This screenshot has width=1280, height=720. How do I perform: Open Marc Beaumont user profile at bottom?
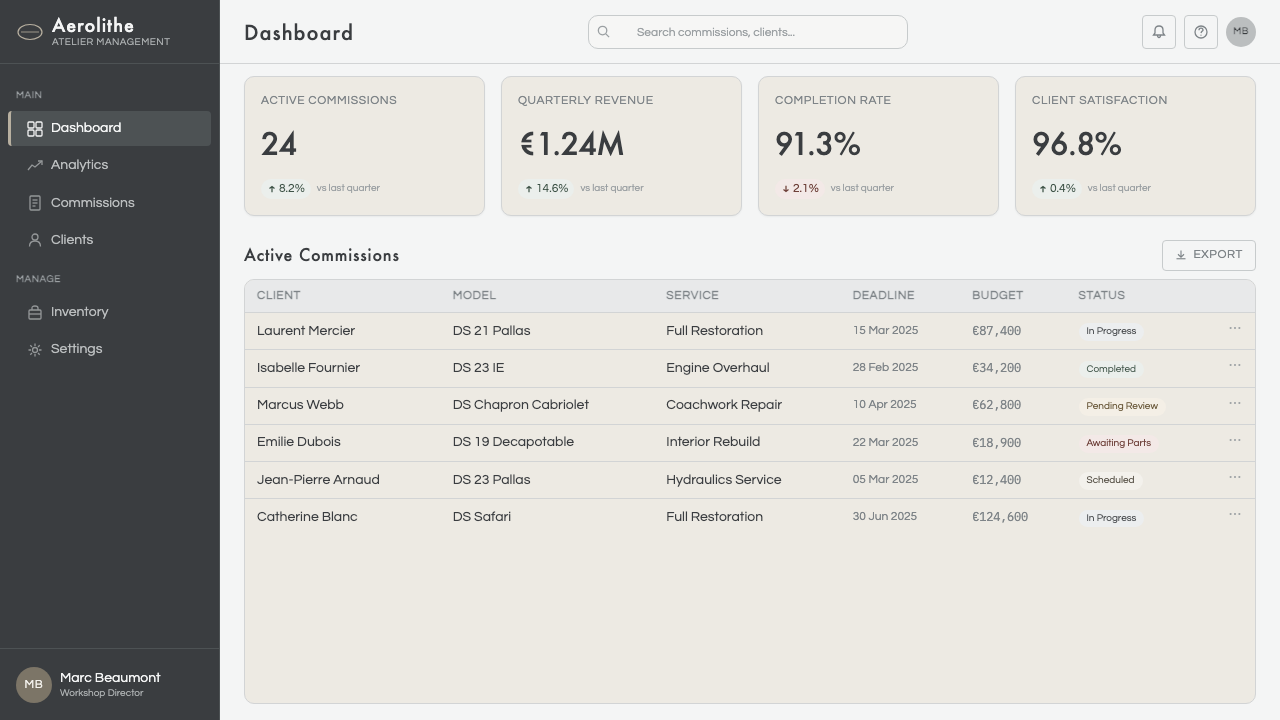[x=110, y=685]
